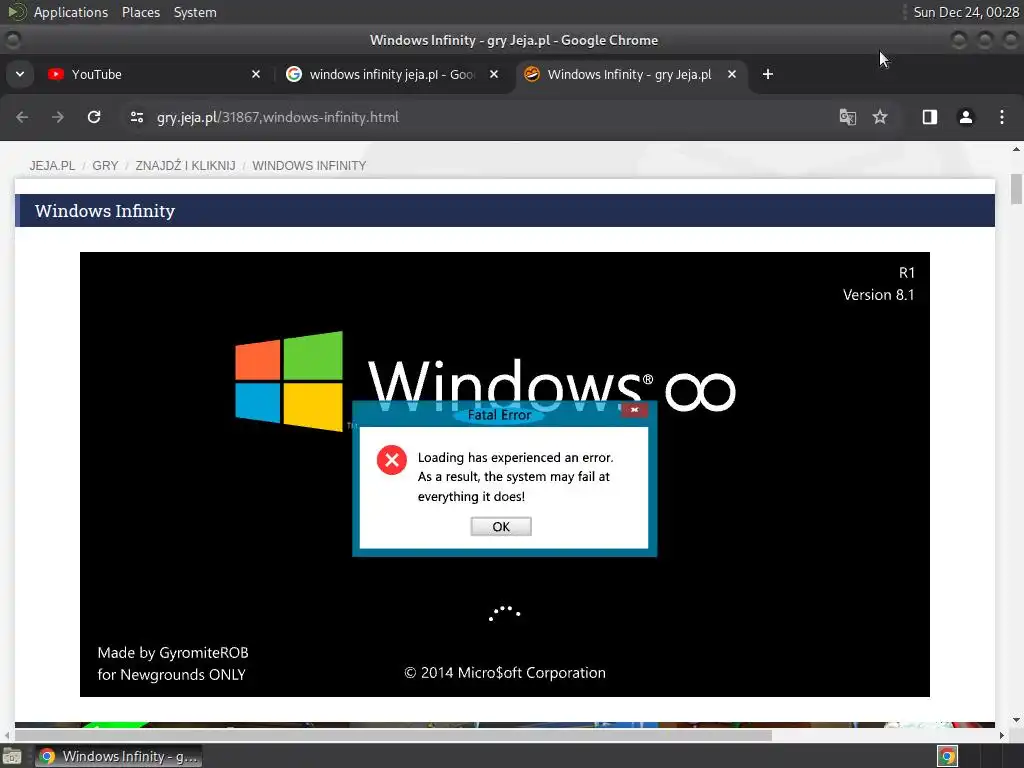Viewport: 1024px width, 768px height.
Task: Close the Google search tab
Action: coord(494,74)
